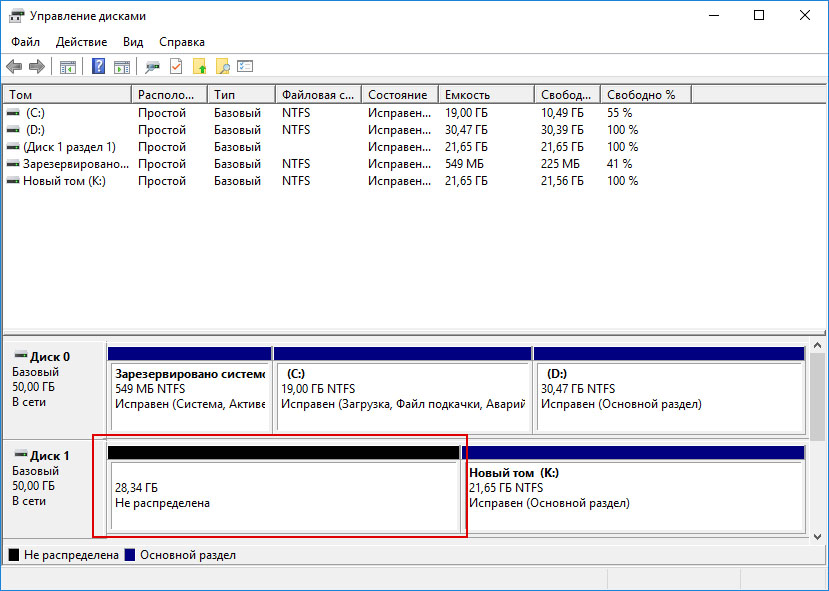Open the Вид menu

point(133,42)
